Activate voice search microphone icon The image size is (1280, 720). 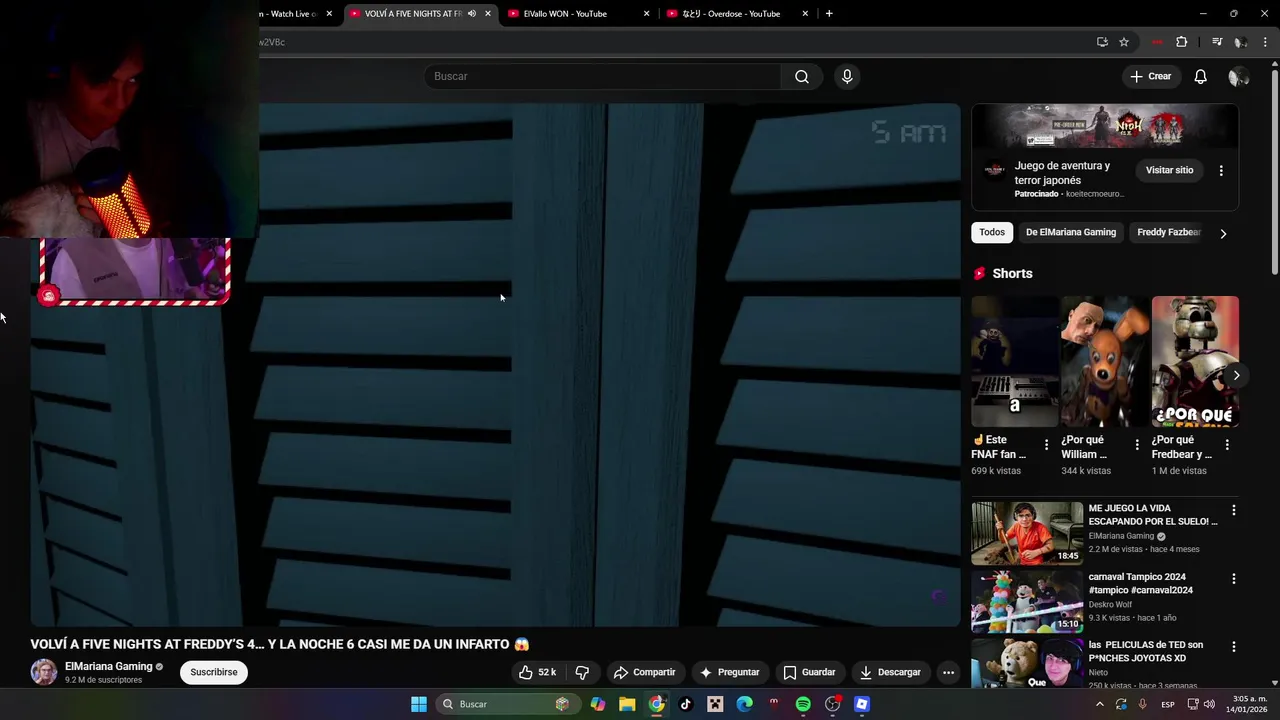coord(847,77)
